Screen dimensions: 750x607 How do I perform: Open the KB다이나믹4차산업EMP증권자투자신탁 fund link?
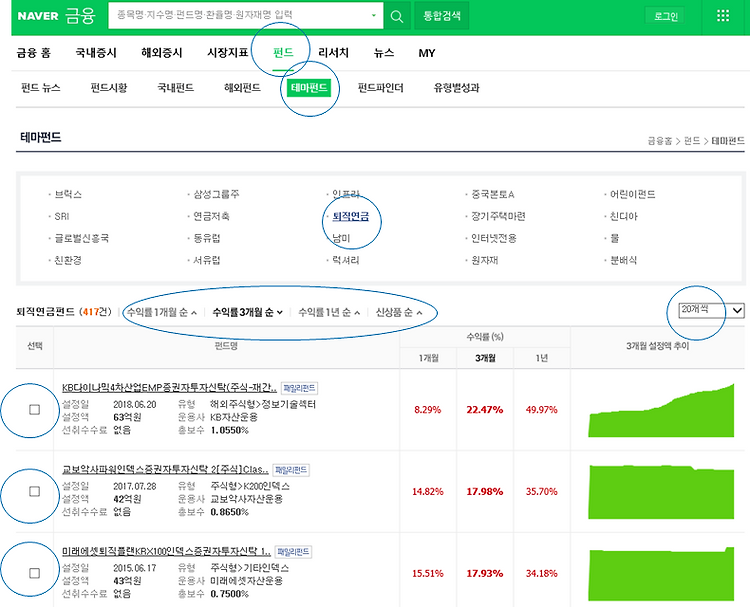click(169, 388)
